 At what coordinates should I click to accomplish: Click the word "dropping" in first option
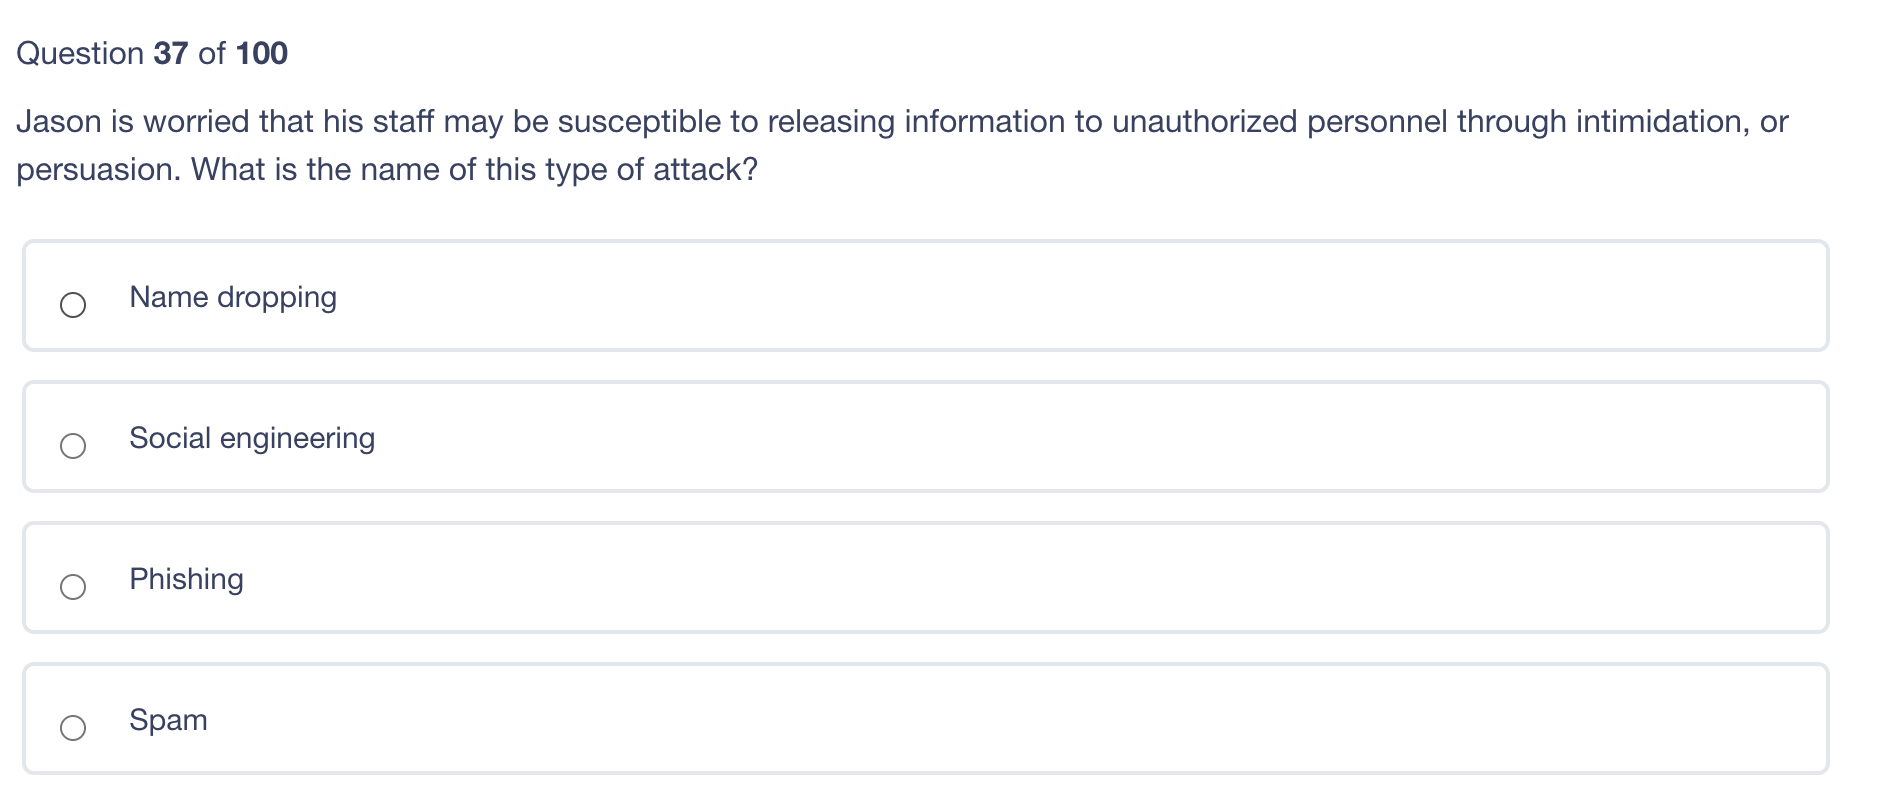[x=277, y=297]
